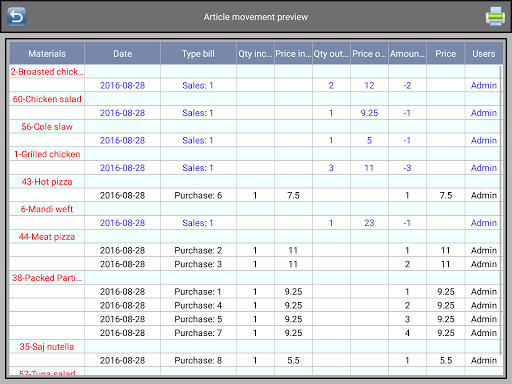This screenshot has height=384, width=512.
Task: Select the Purchase: 8 bill entry
Action: 198,360
